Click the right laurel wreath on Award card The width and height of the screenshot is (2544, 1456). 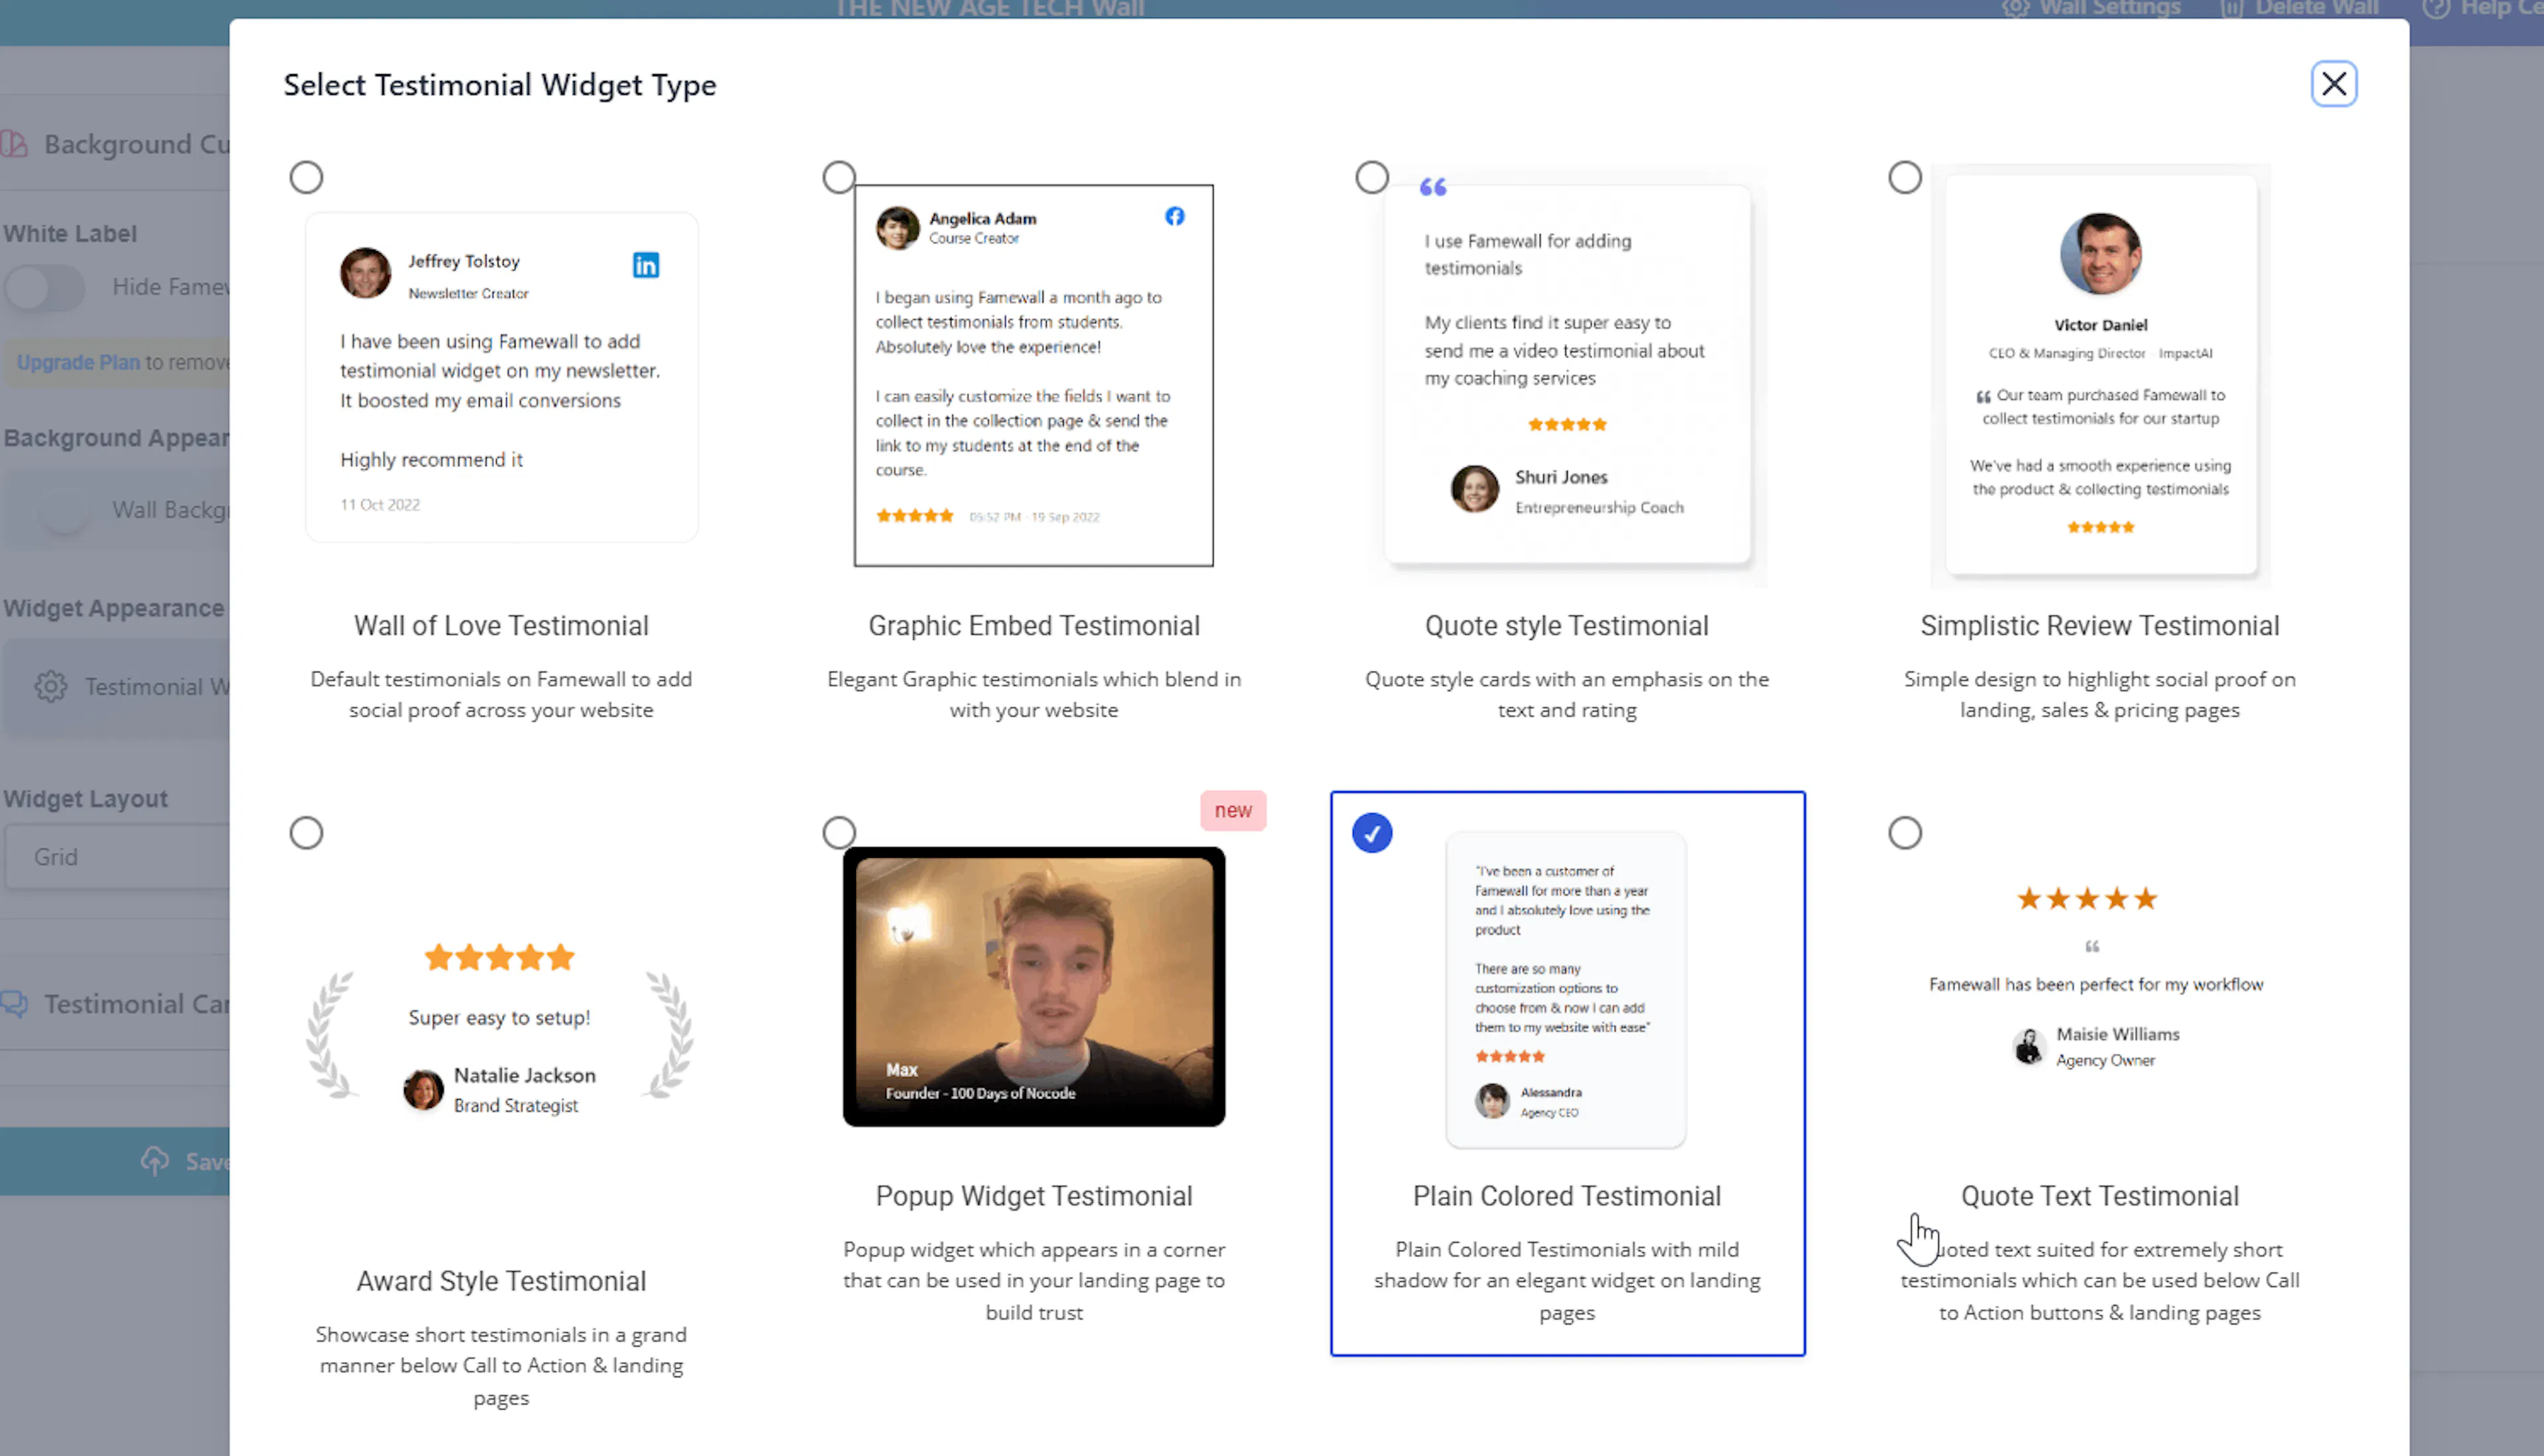(x=668, y=1034)
